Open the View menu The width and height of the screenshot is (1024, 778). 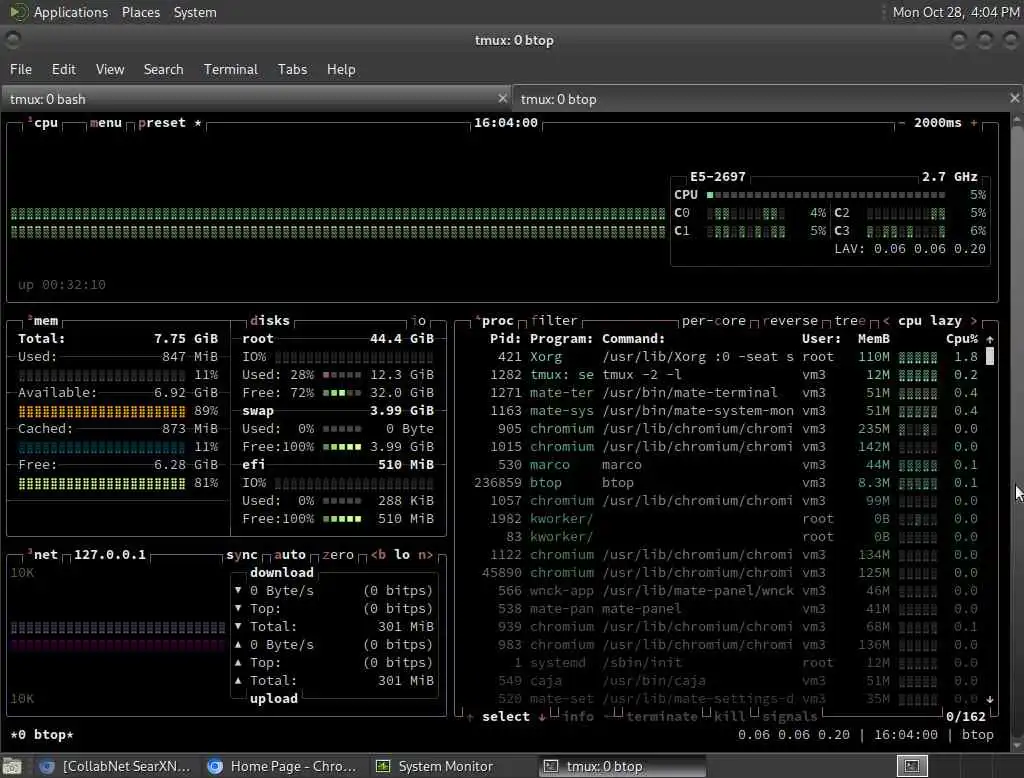point(110,69)
